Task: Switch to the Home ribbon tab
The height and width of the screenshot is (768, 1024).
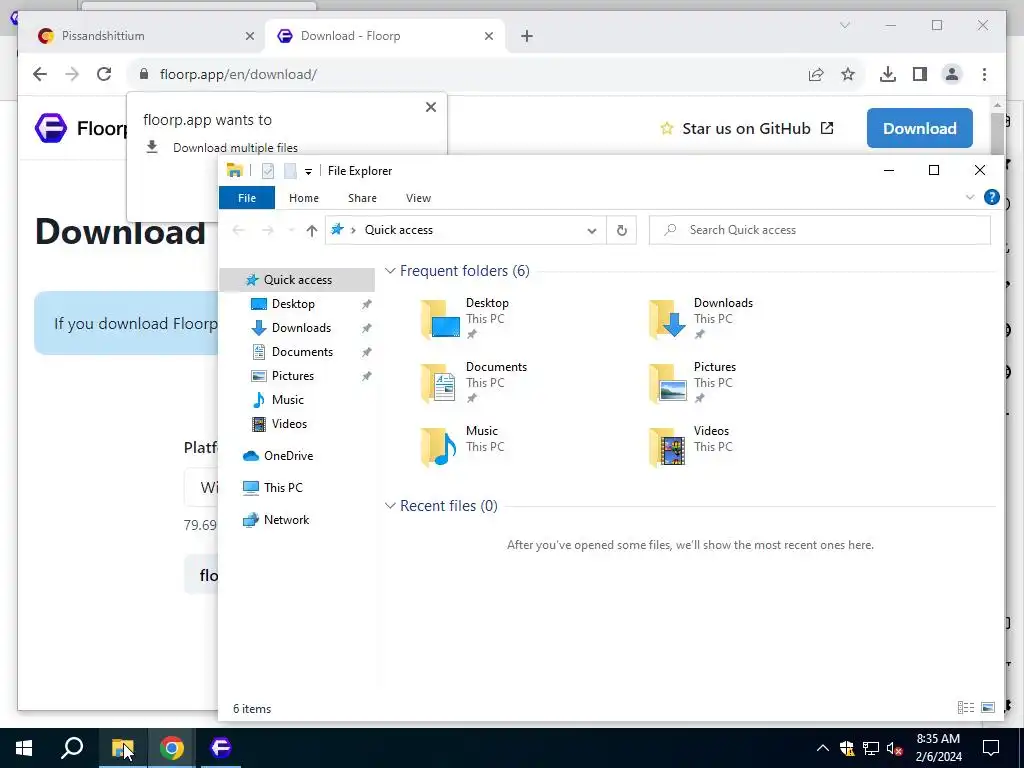Action: [x=304, y=198]
